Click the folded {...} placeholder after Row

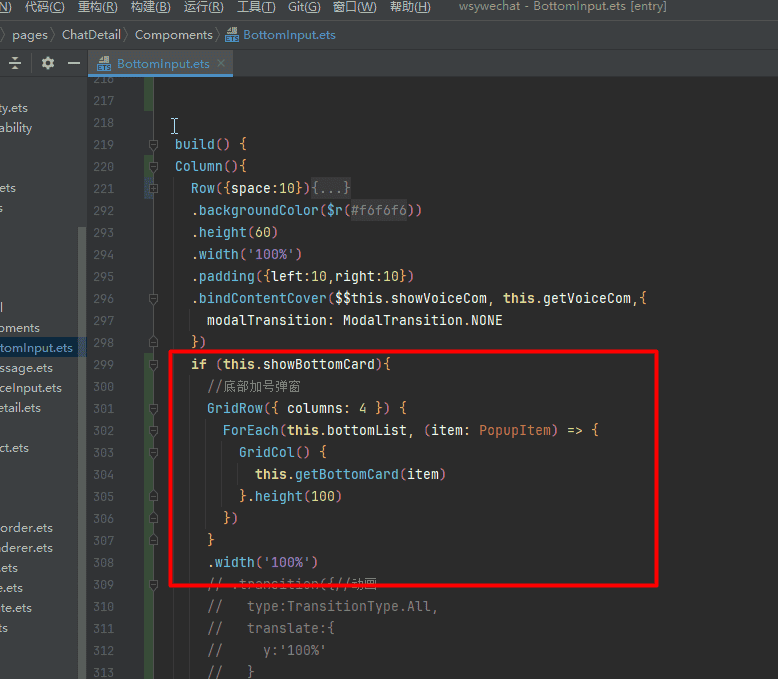pyautogui.click(x=330, y=188)
